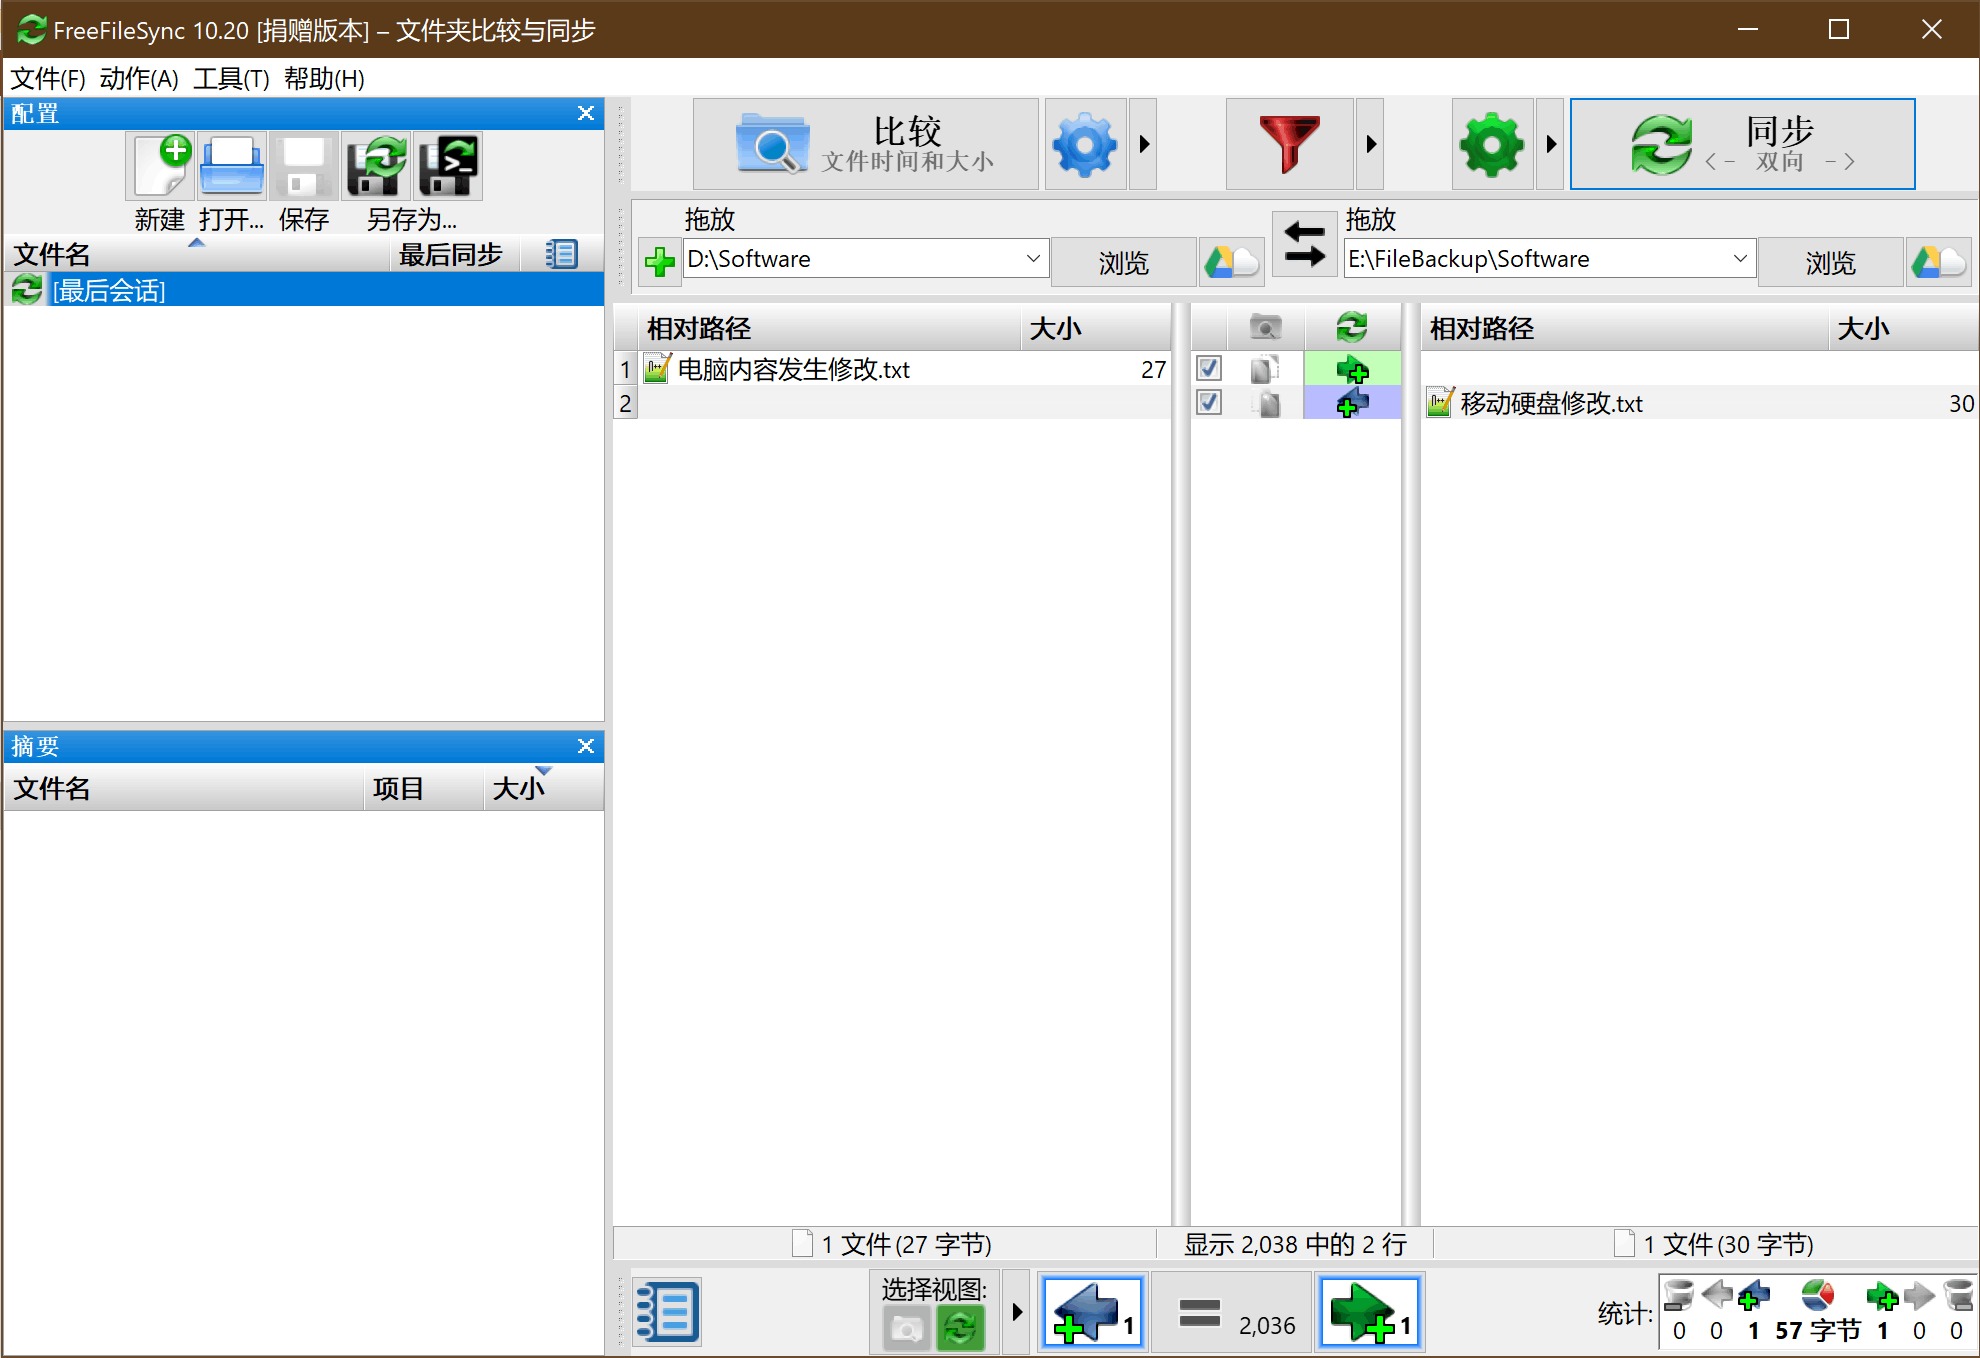This screenshot has width=1980, height=1358.
Task: Swap left and right folders
Action: 1304,243
